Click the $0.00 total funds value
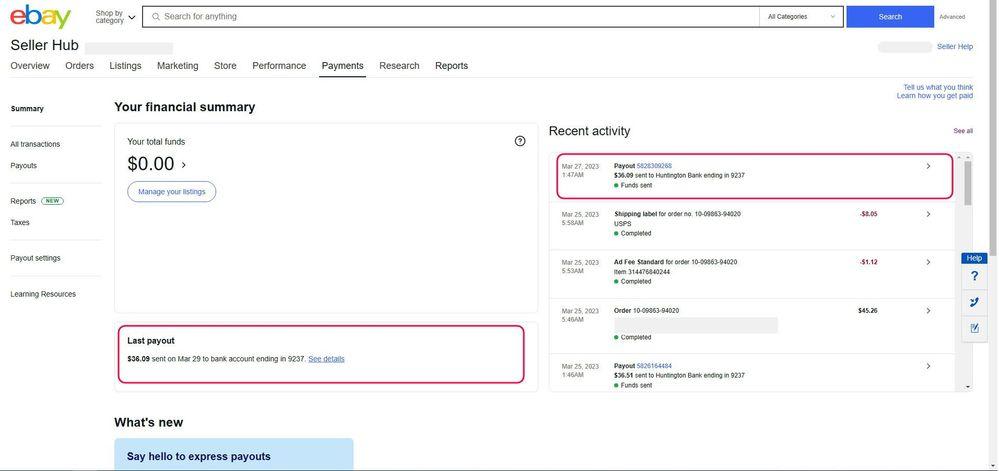The width and height of the screenshot is (999, 471). 151,164
